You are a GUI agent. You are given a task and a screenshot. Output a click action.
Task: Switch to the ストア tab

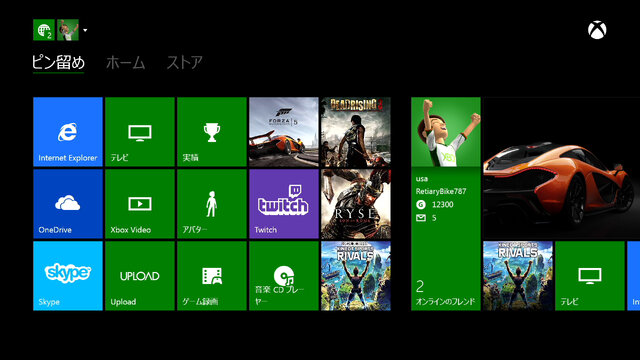pos(184,63)
